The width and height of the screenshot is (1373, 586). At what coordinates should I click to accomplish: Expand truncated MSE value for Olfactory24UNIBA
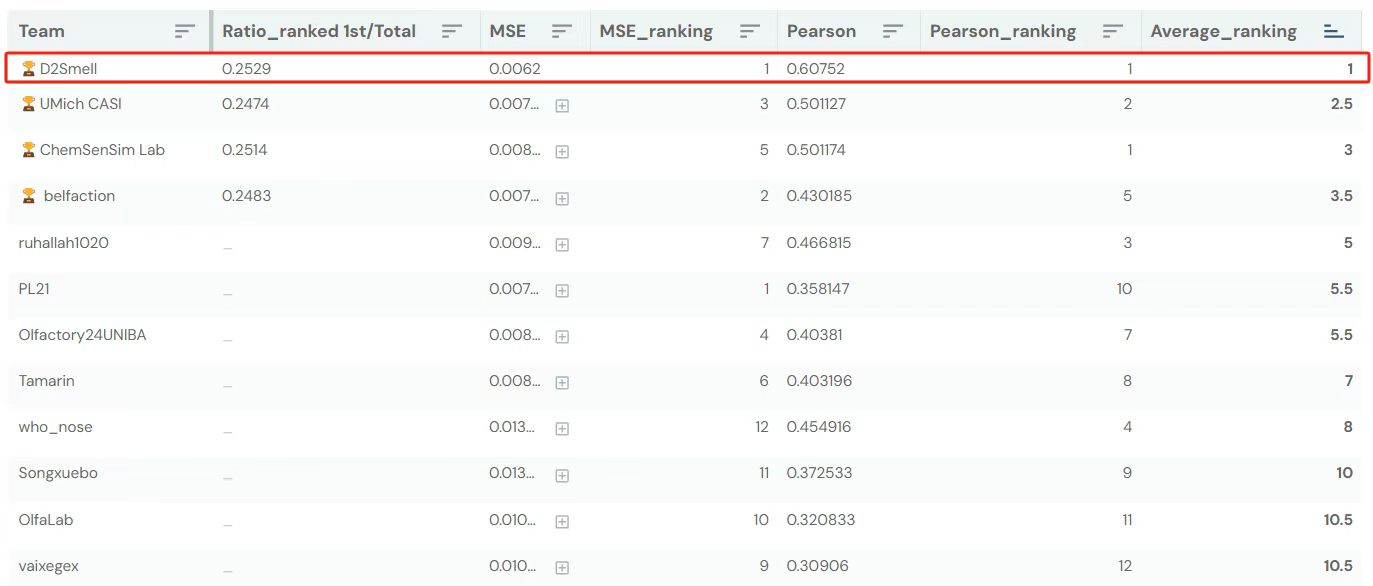562,336
